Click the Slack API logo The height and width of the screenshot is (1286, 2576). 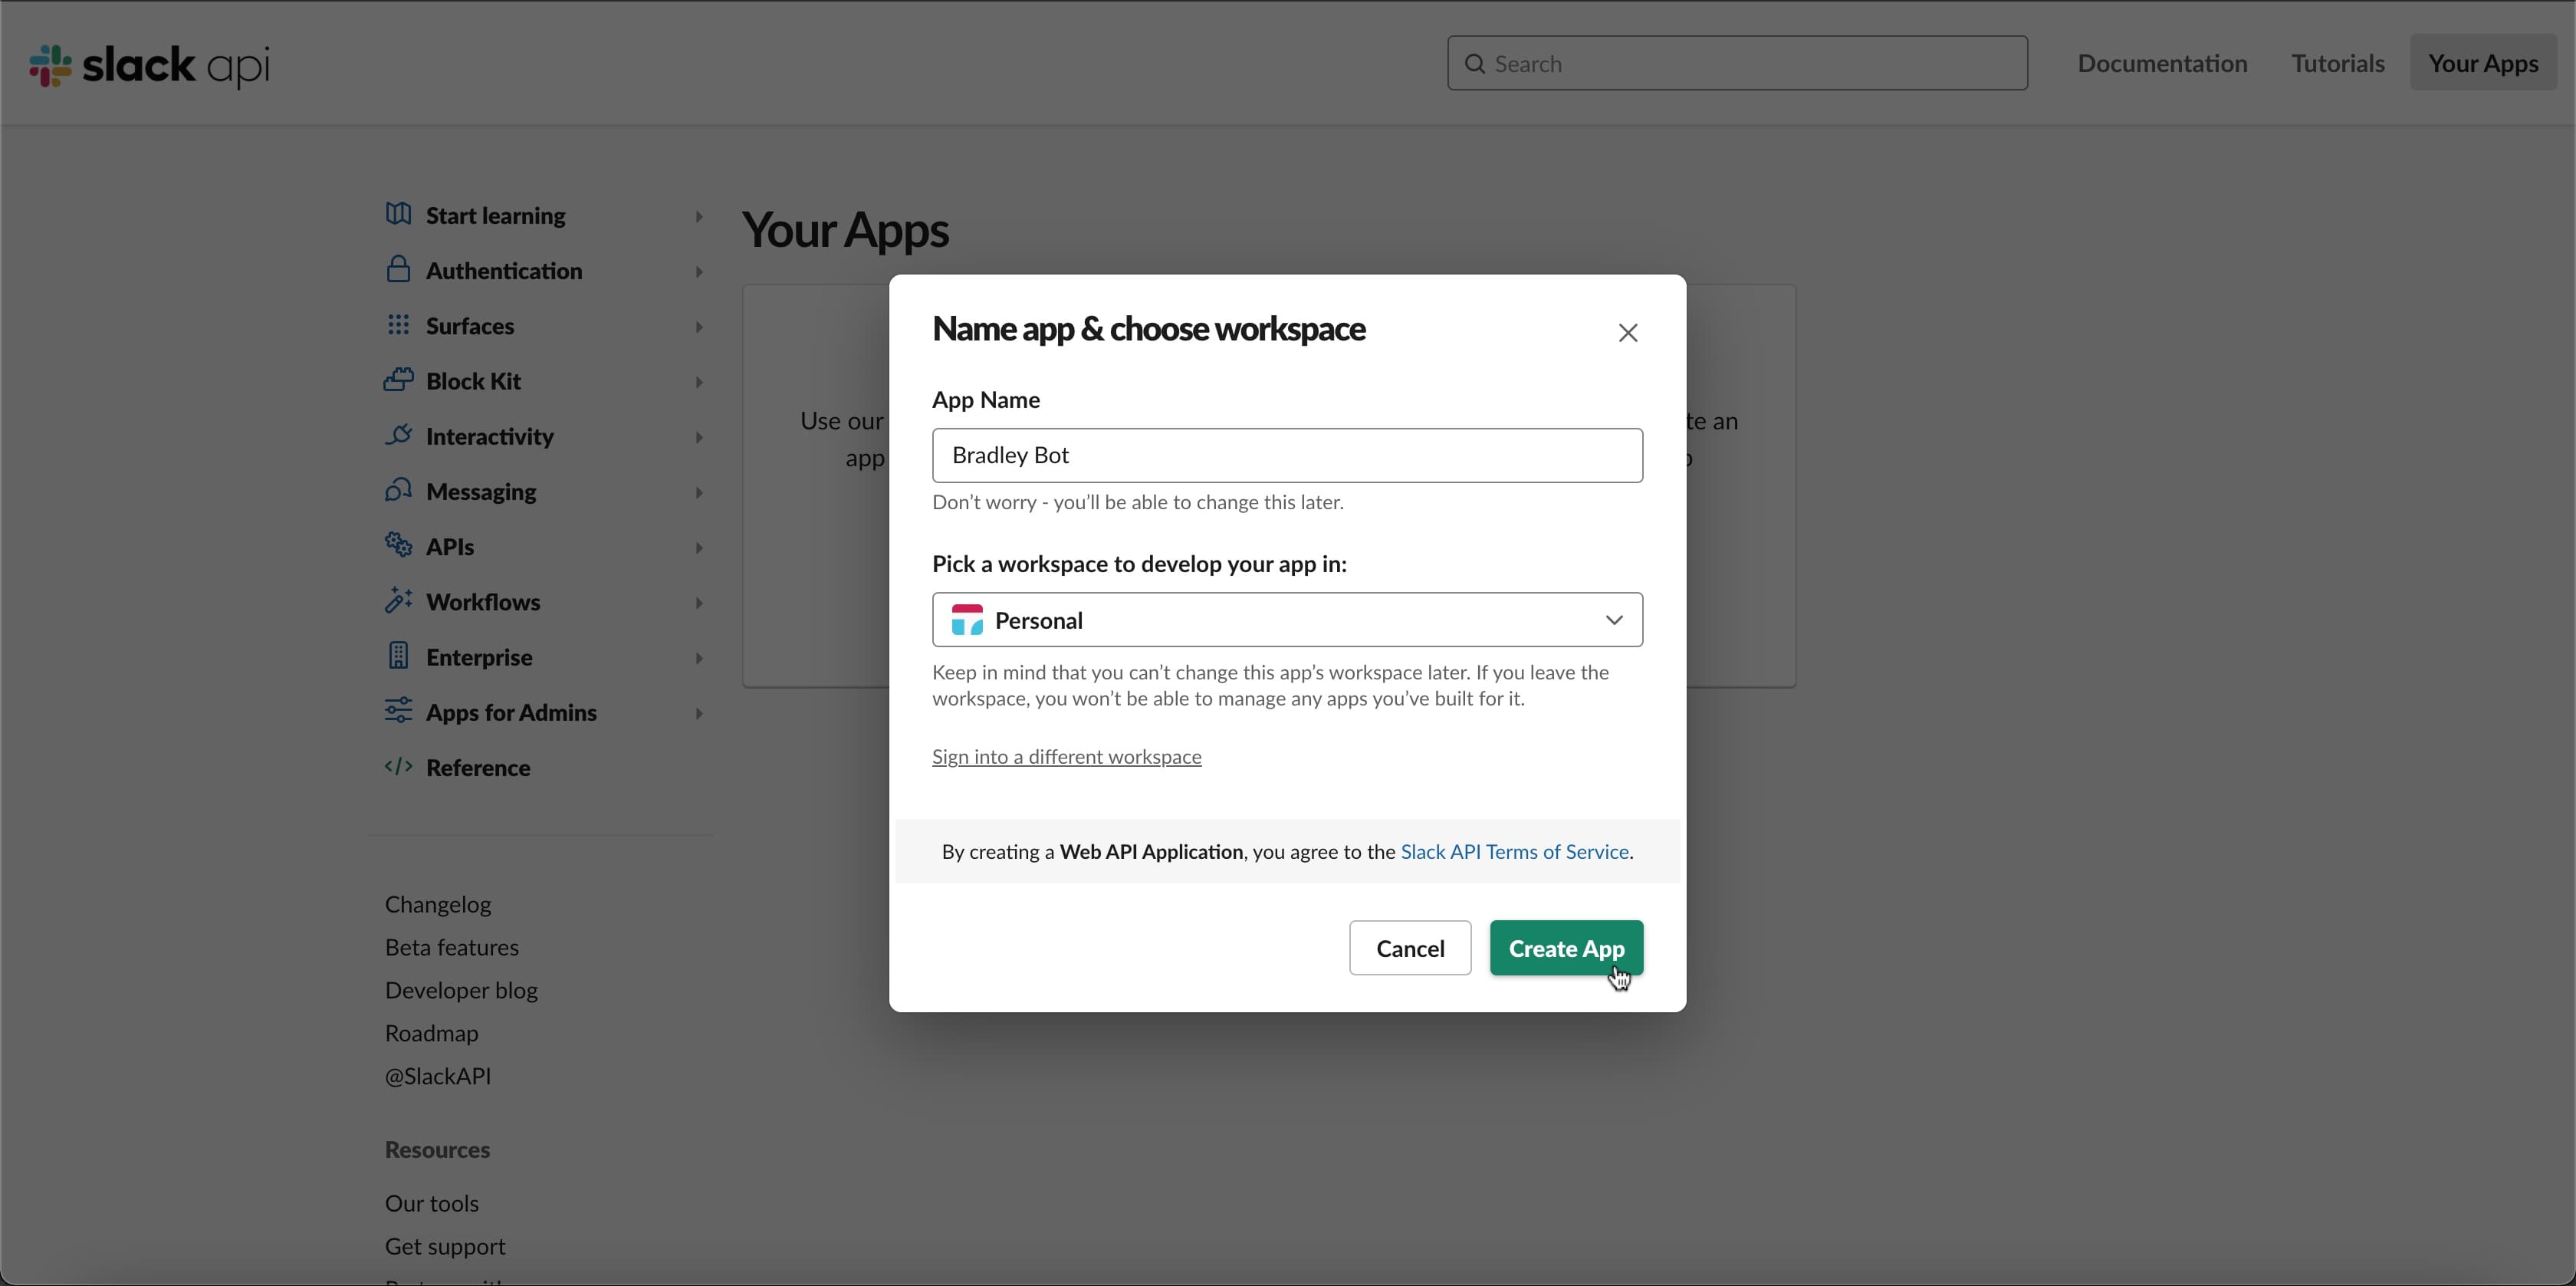pyautogui.click(x=150, y=65)
